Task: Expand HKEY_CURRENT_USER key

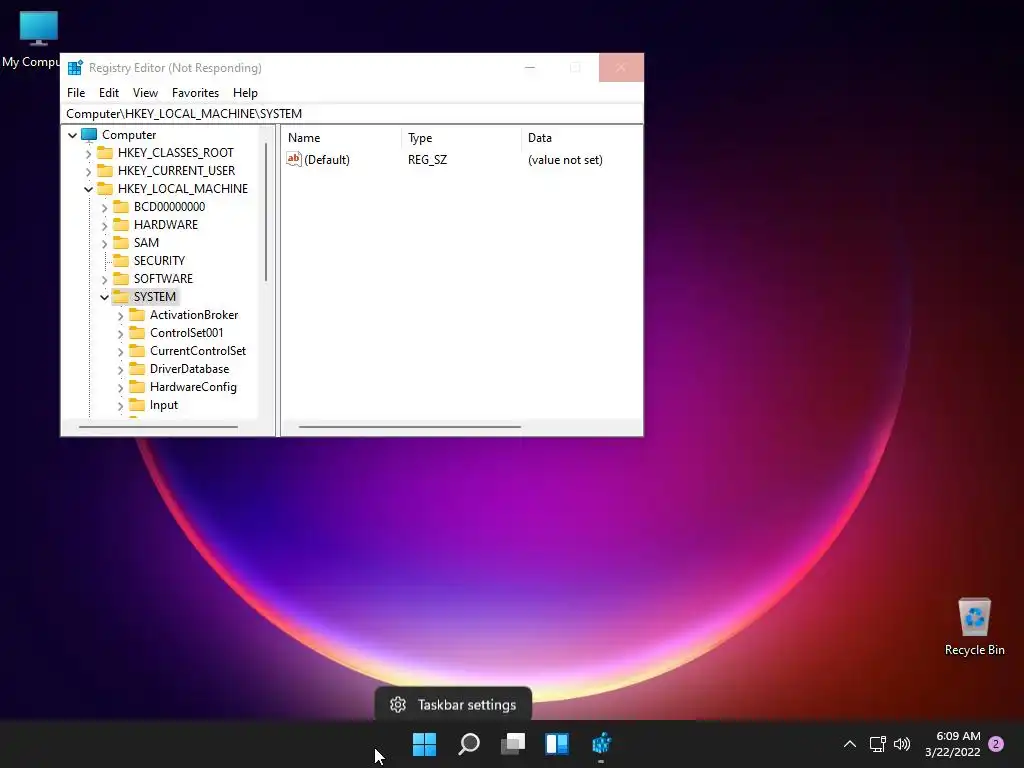Action: [x=88, y=171]
